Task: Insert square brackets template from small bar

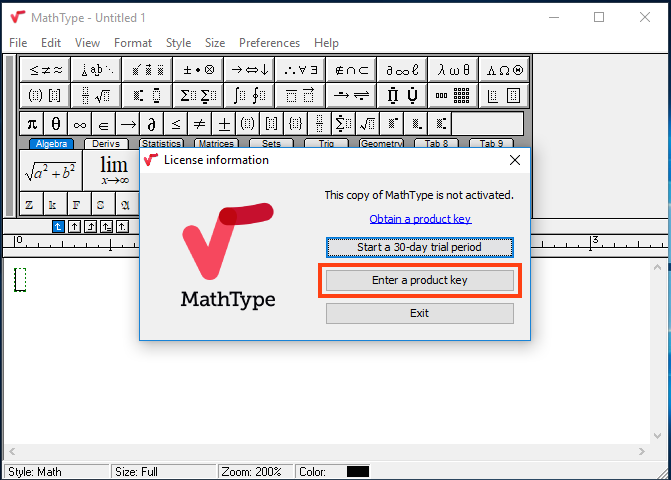Action: tap(271, 124)
